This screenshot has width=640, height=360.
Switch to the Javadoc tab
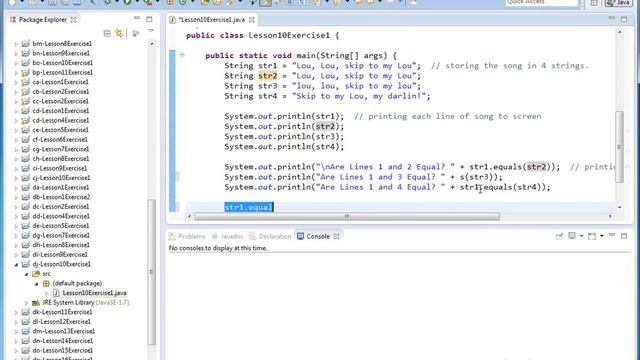(228, 236)
